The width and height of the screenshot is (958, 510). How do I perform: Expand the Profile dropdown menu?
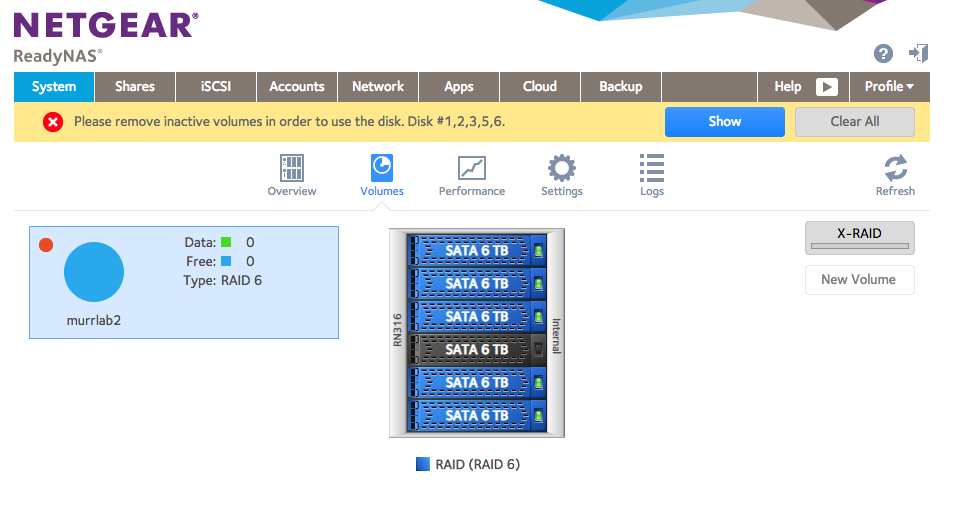[x=889, y=87]
